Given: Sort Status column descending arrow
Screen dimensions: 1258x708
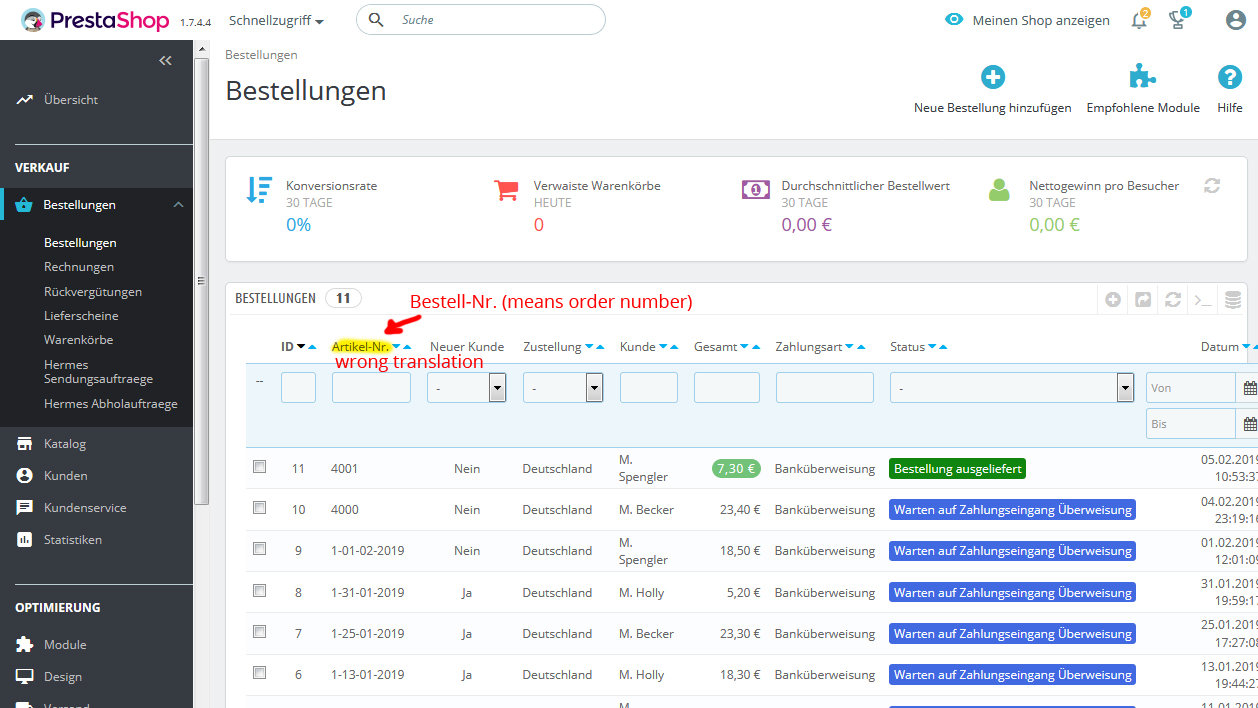Looking at the screenshot, I should tap(932, 347).
